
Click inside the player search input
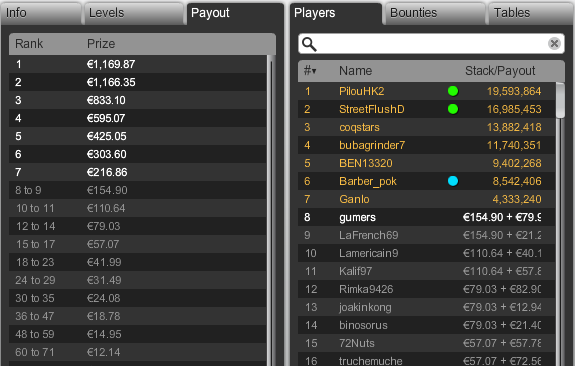(x=432, y=44)
